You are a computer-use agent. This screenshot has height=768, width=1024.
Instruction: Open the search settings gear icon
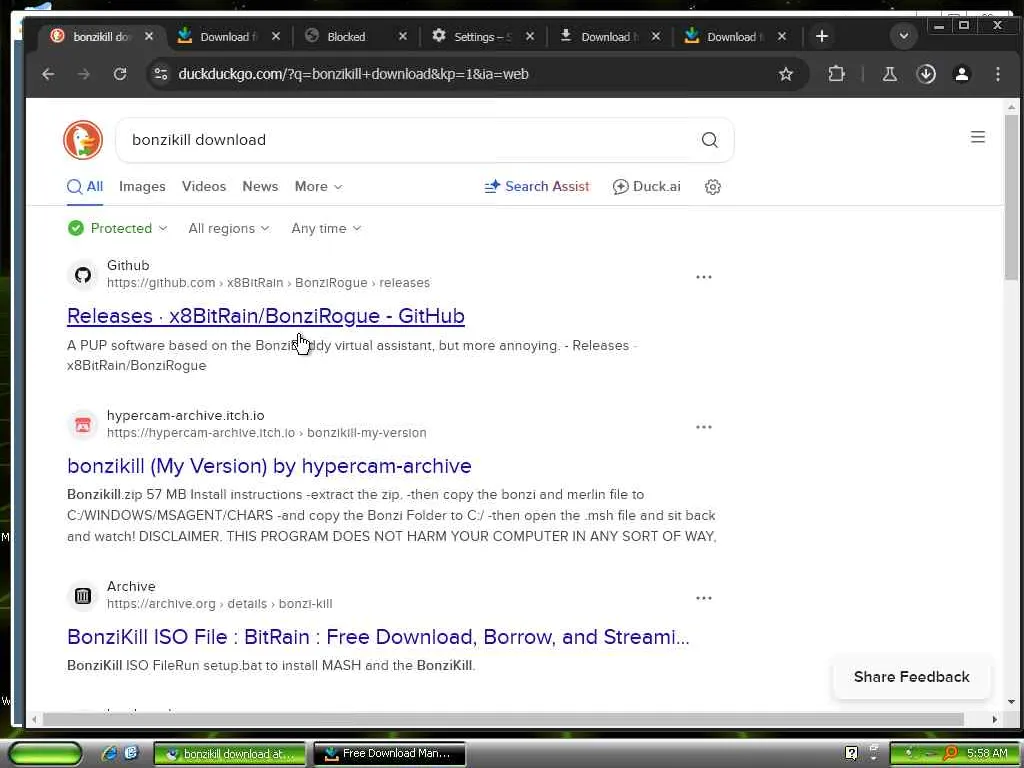712,187
